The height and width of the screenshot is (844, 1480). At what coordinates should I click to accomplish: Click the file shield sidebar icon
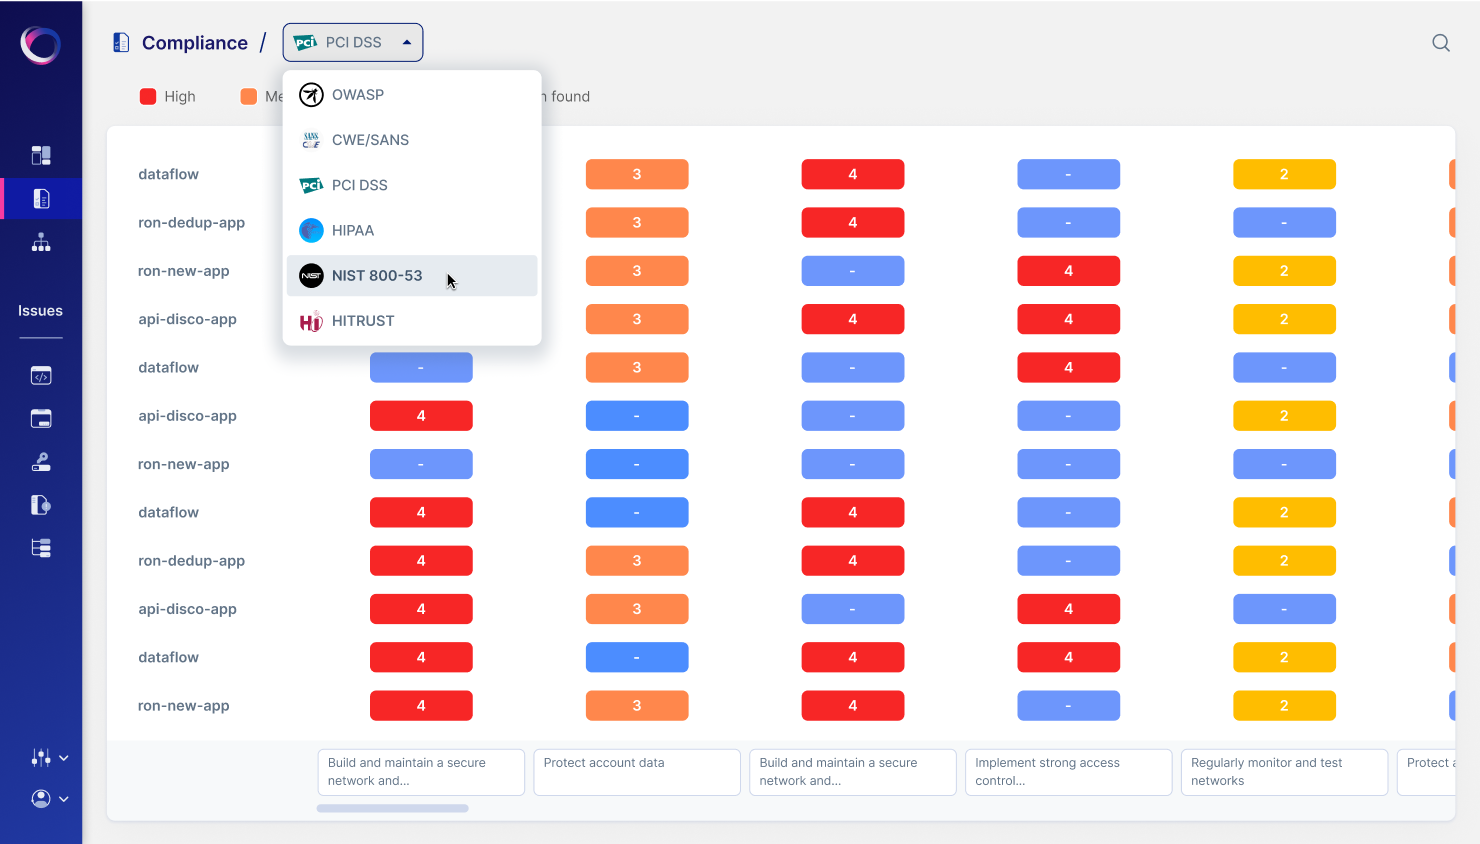[x=41, y=505]
